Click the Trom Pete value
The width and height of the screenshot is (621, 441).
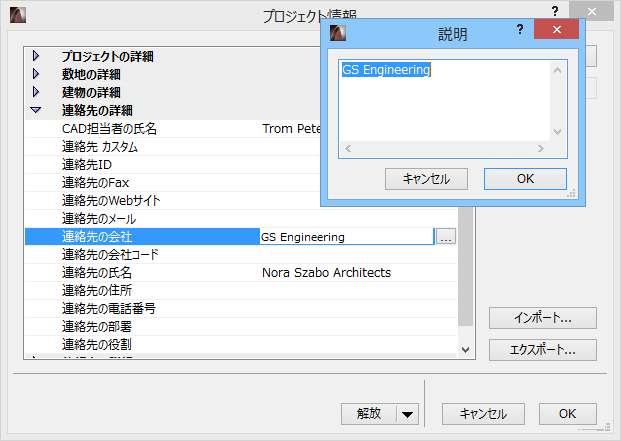click(x=291, y=129)
